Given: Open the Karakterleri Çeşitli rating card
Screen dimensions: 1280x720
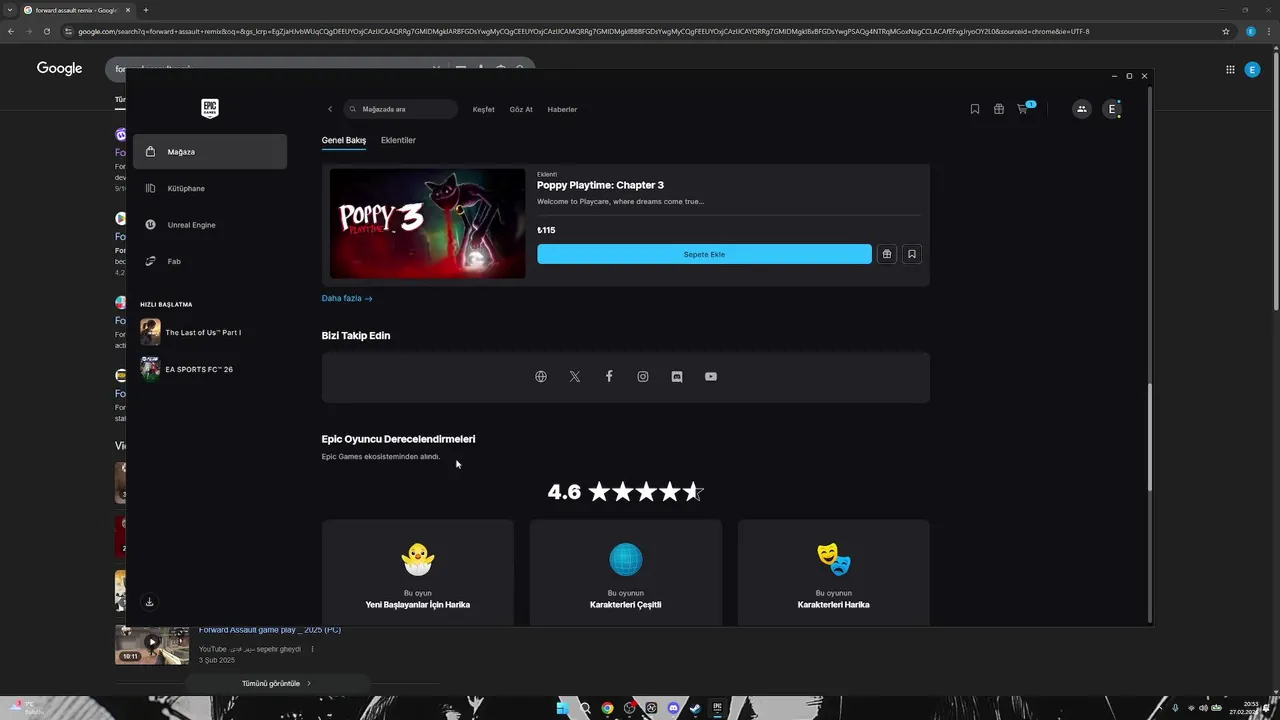Looking at the screenshot, I should pyautogui.click(x=626, y=573).
